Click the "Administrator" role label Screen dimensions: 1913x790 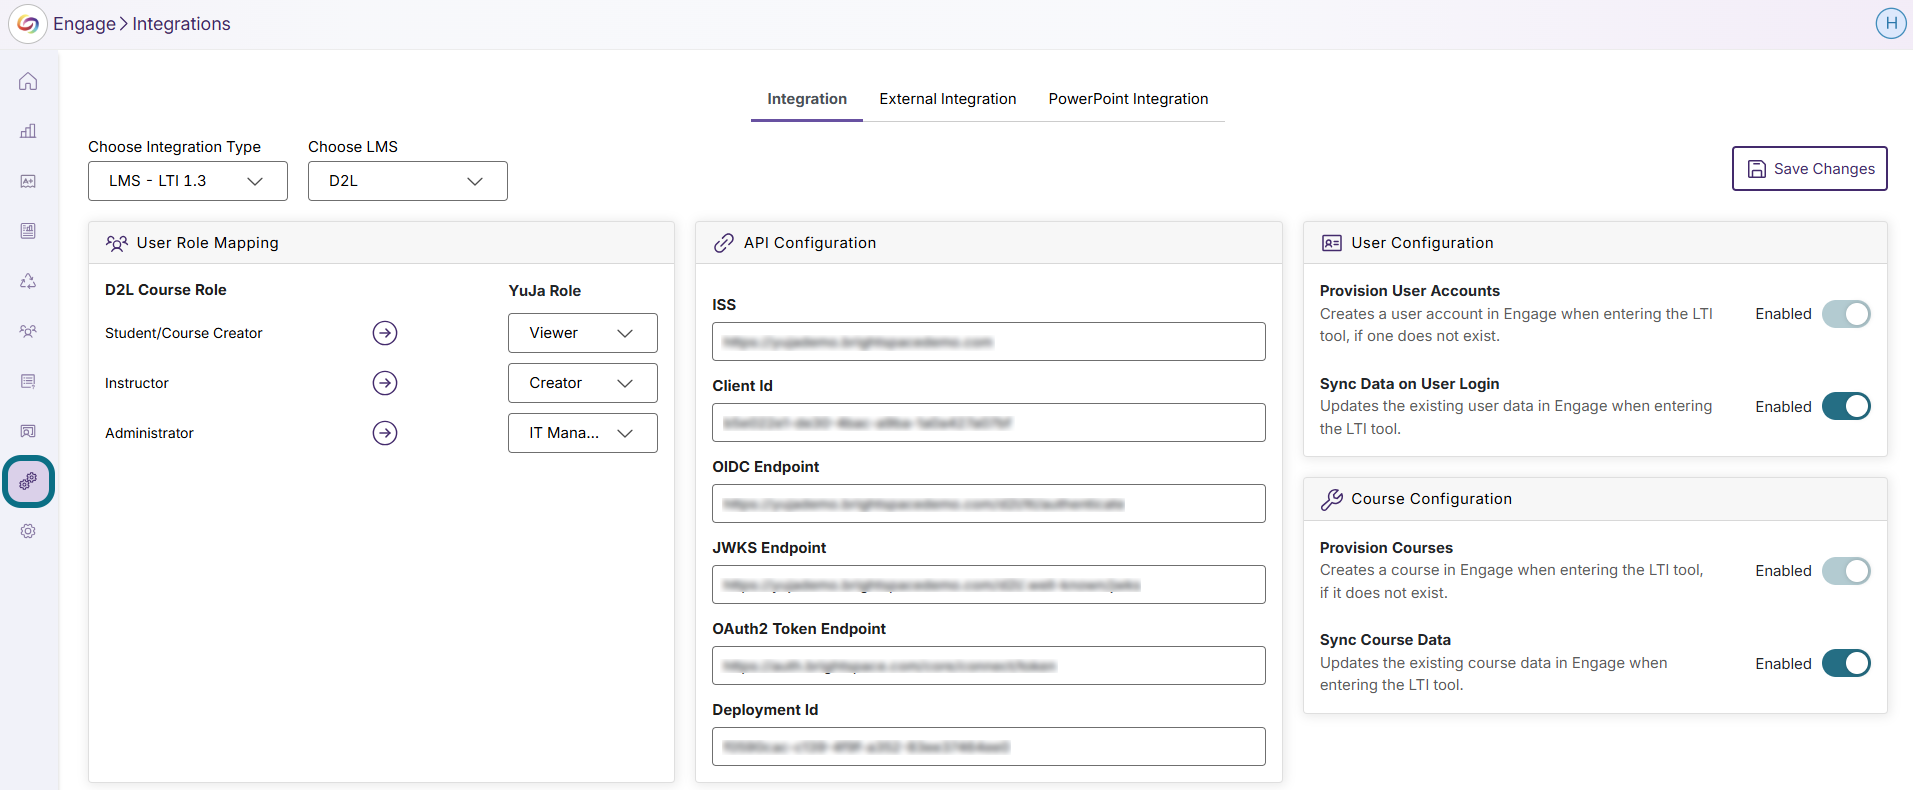click(x=149, y=433)
